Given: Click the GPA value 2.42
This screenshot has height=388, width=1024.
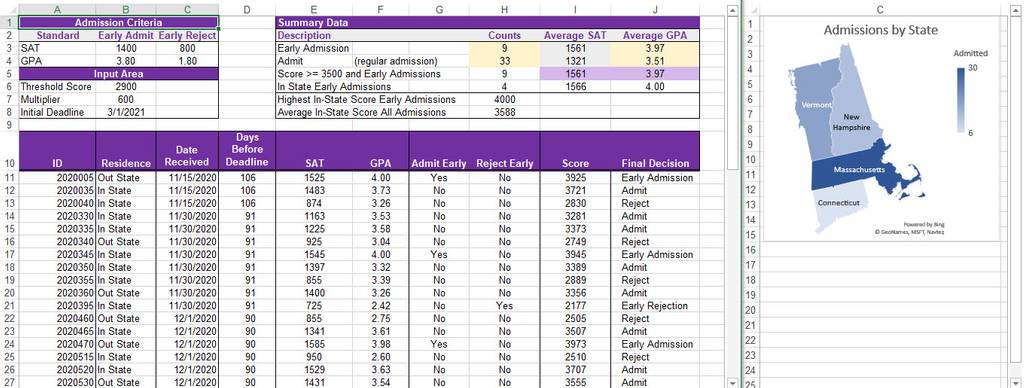Looking at the screenshot, I should 380,306.
